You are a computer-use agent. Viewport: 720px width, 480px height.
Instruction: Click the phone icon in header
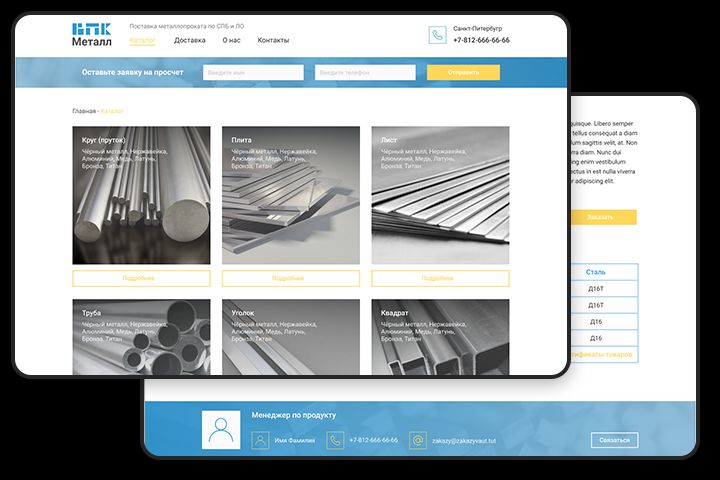[437, 35]
